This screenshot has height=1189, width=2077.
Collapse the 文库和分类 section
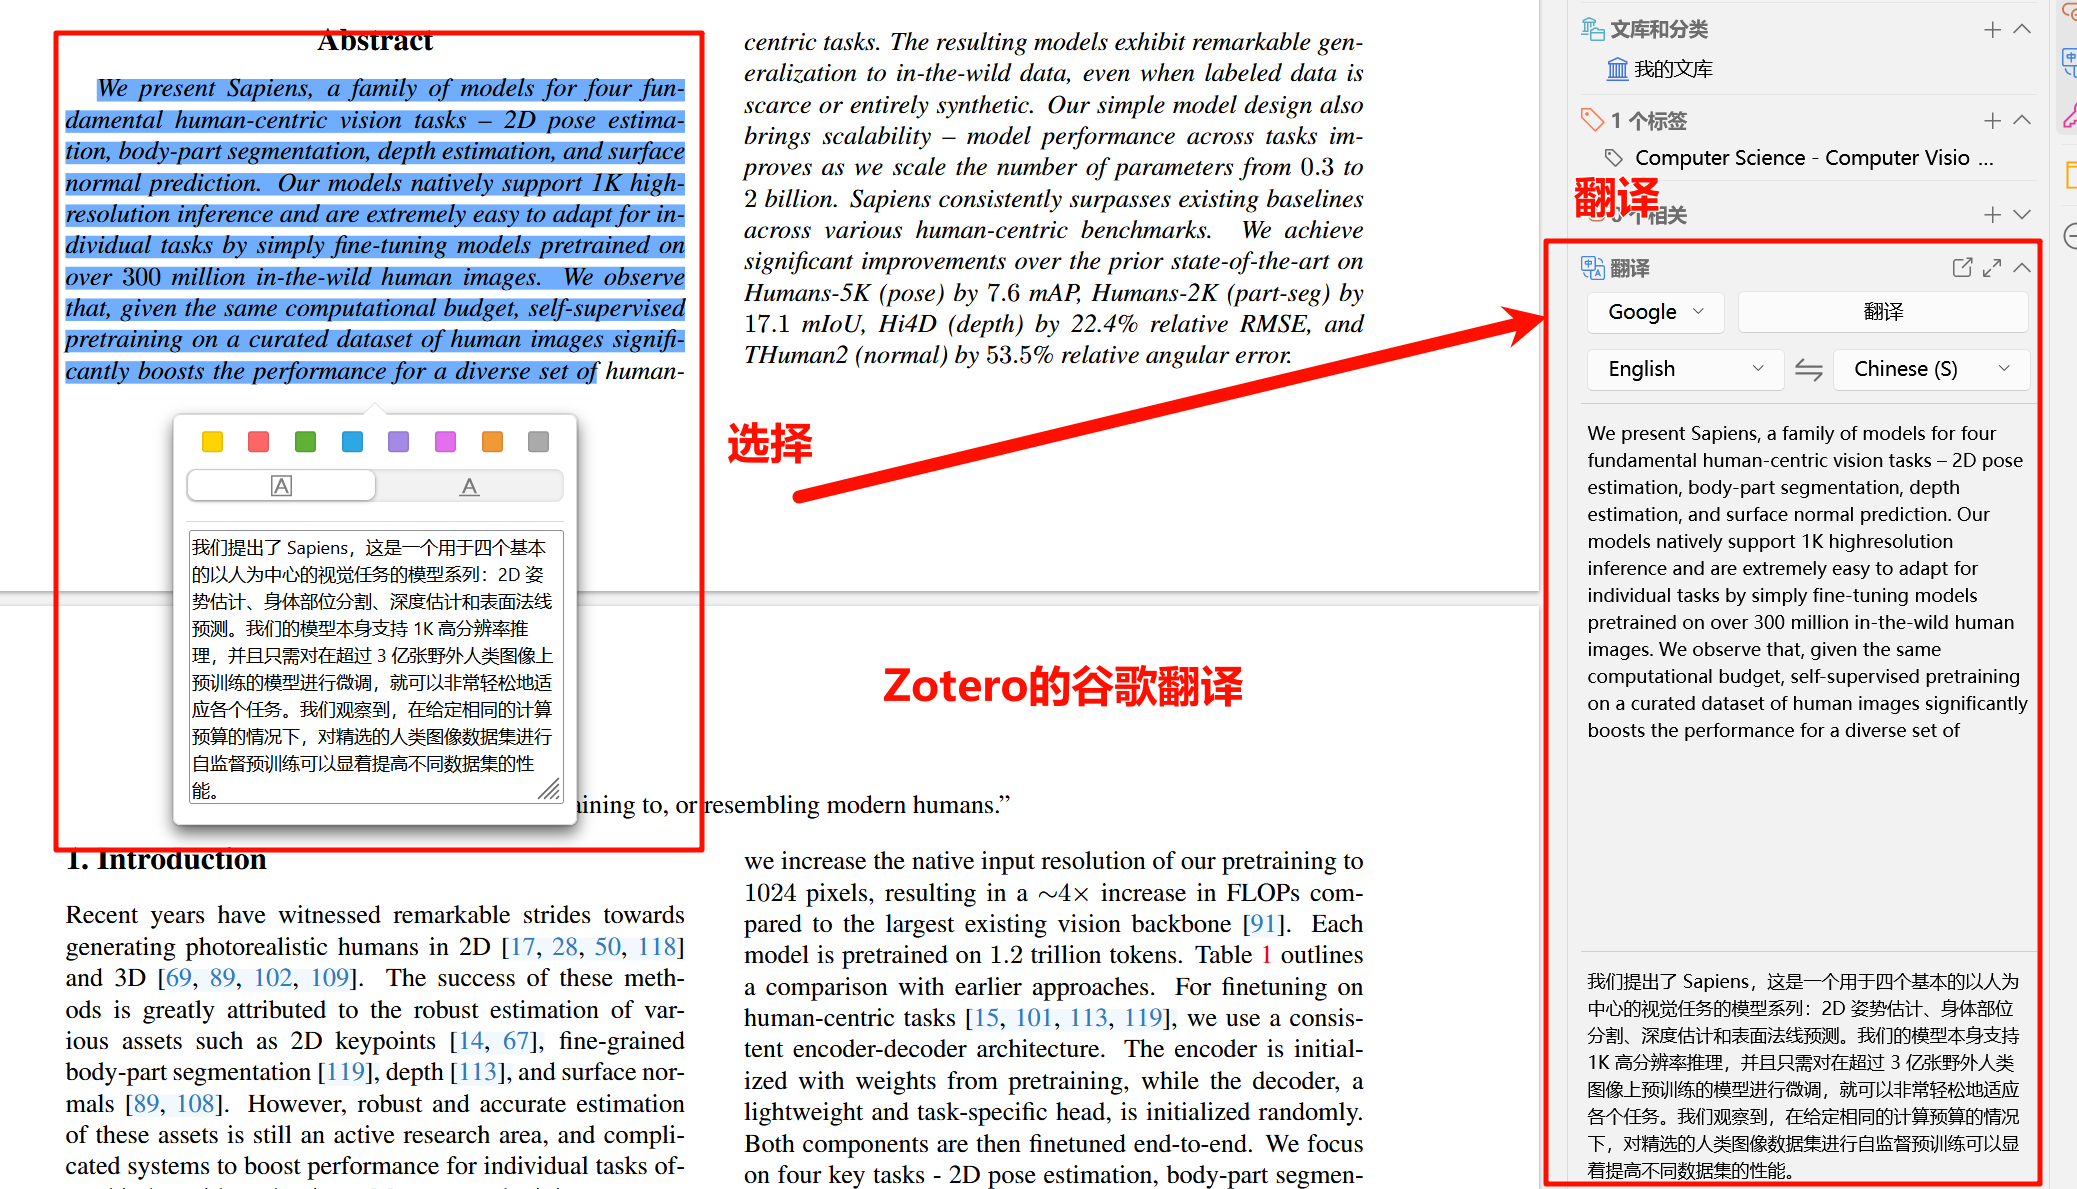(x=2022, y=30)
